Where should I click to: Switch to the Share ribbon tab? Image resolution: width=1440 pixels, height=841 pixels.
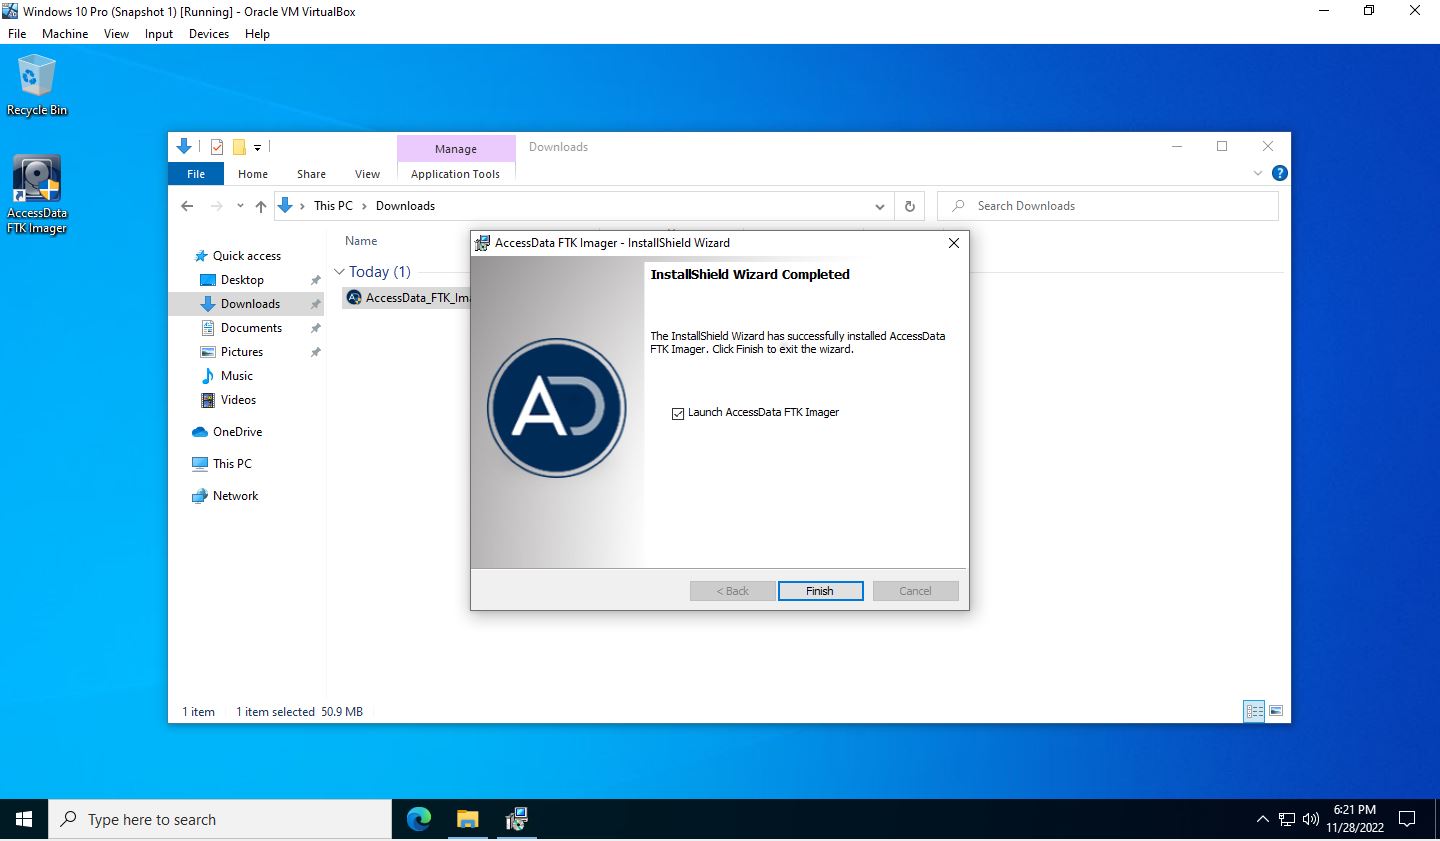pyautogui.click(x=311, y=174)
